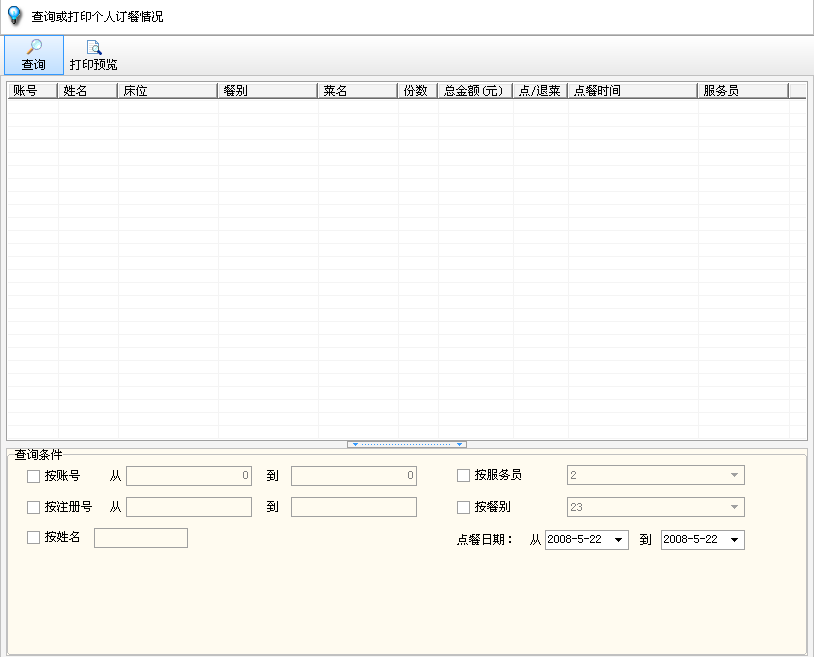Select the 总金额(元) column header
This screenshot has height=657, width=814.
click(x=475, y=91)
